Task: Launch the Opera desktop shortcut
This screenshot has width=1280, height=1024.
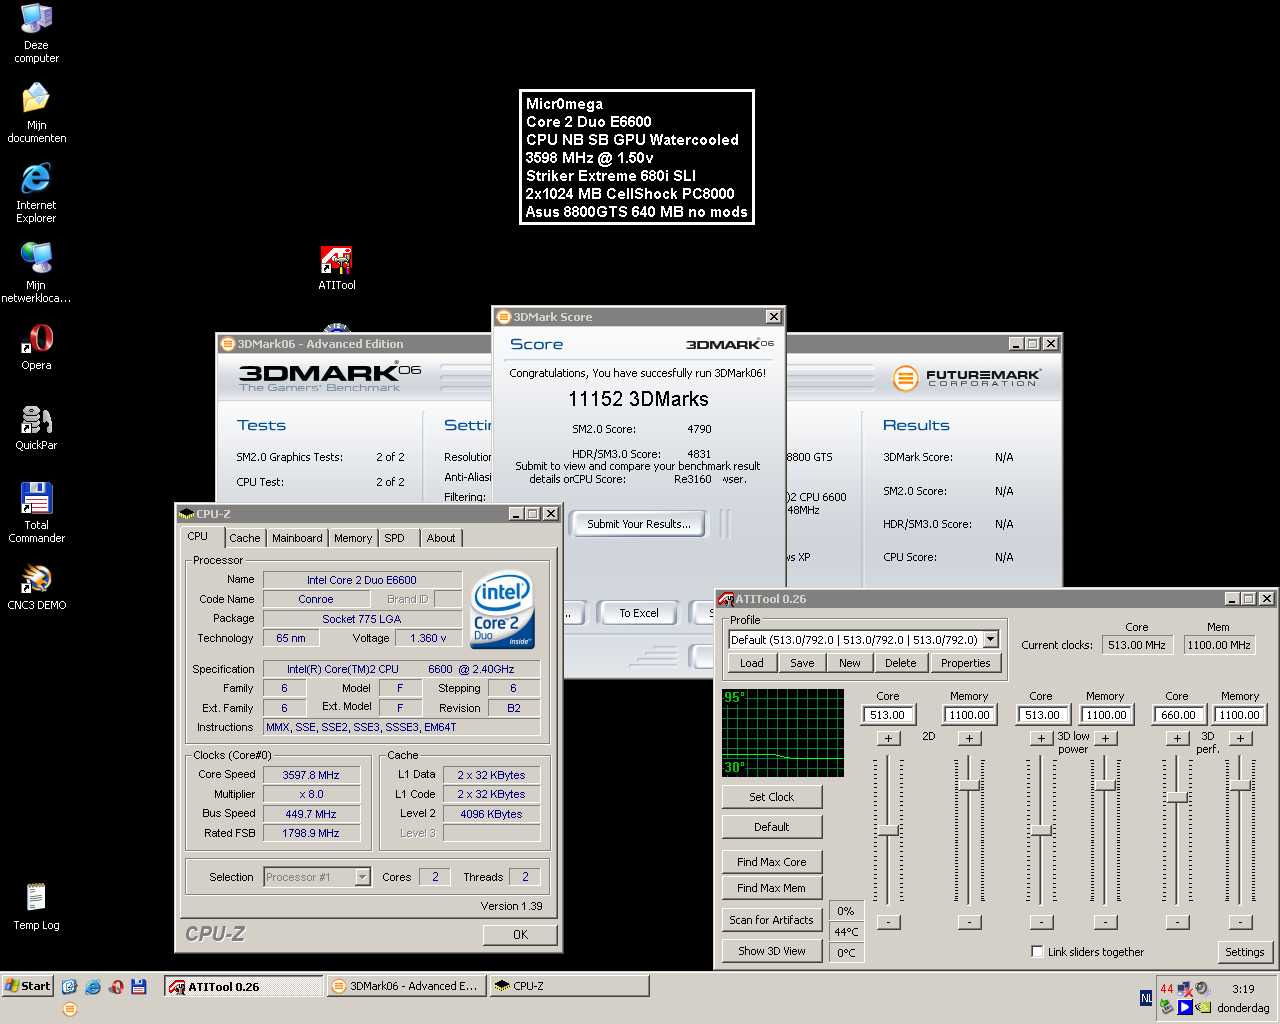Action: click(x=36, y=347)
